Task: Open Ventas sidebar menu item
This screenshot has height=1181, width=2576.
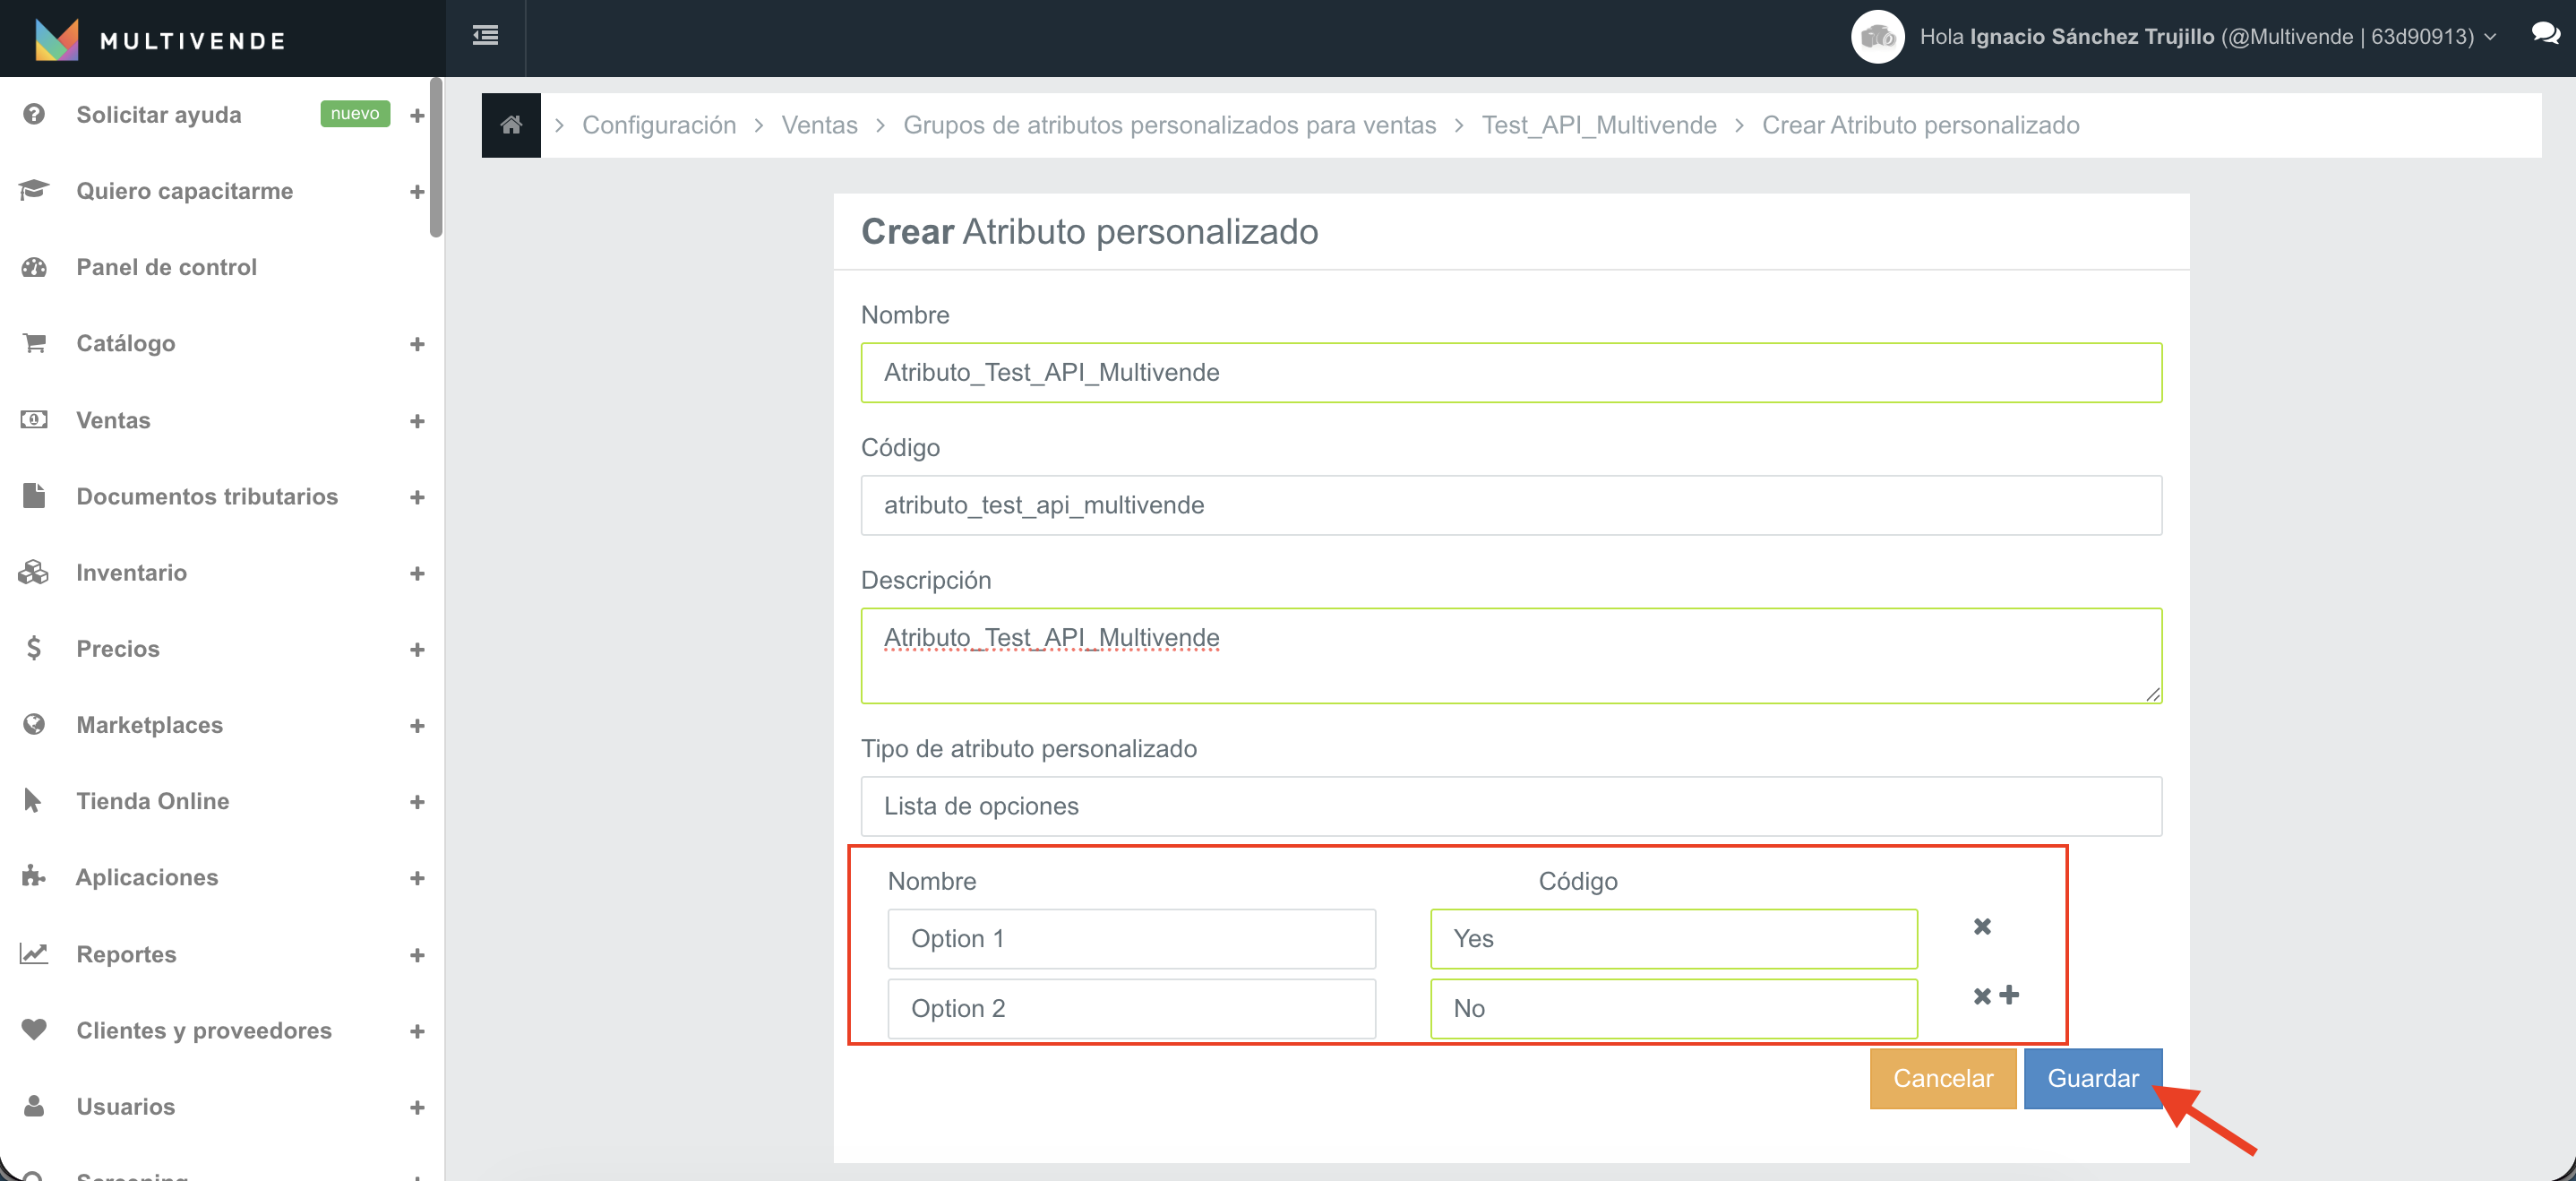Action: pos(113,420)
